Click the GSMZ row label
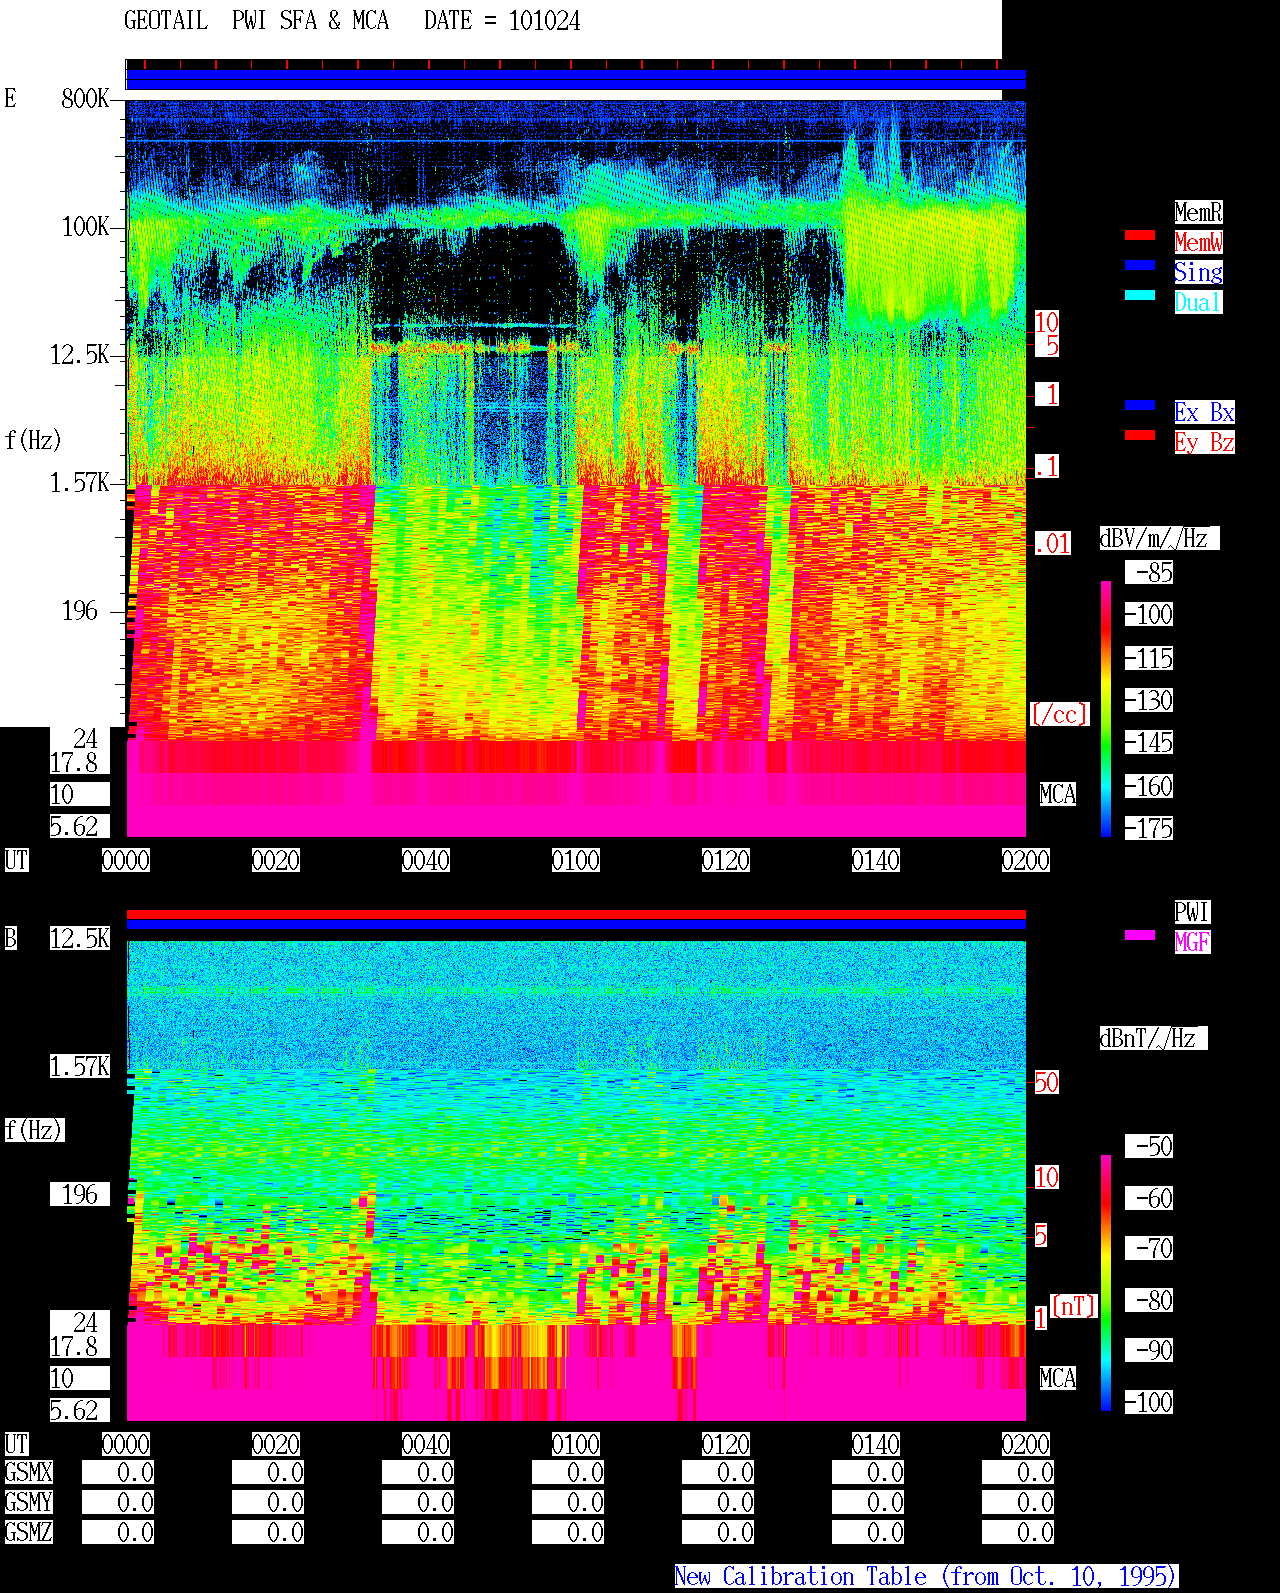Screen dimensions: 1280x1593 click(29, 1532)
